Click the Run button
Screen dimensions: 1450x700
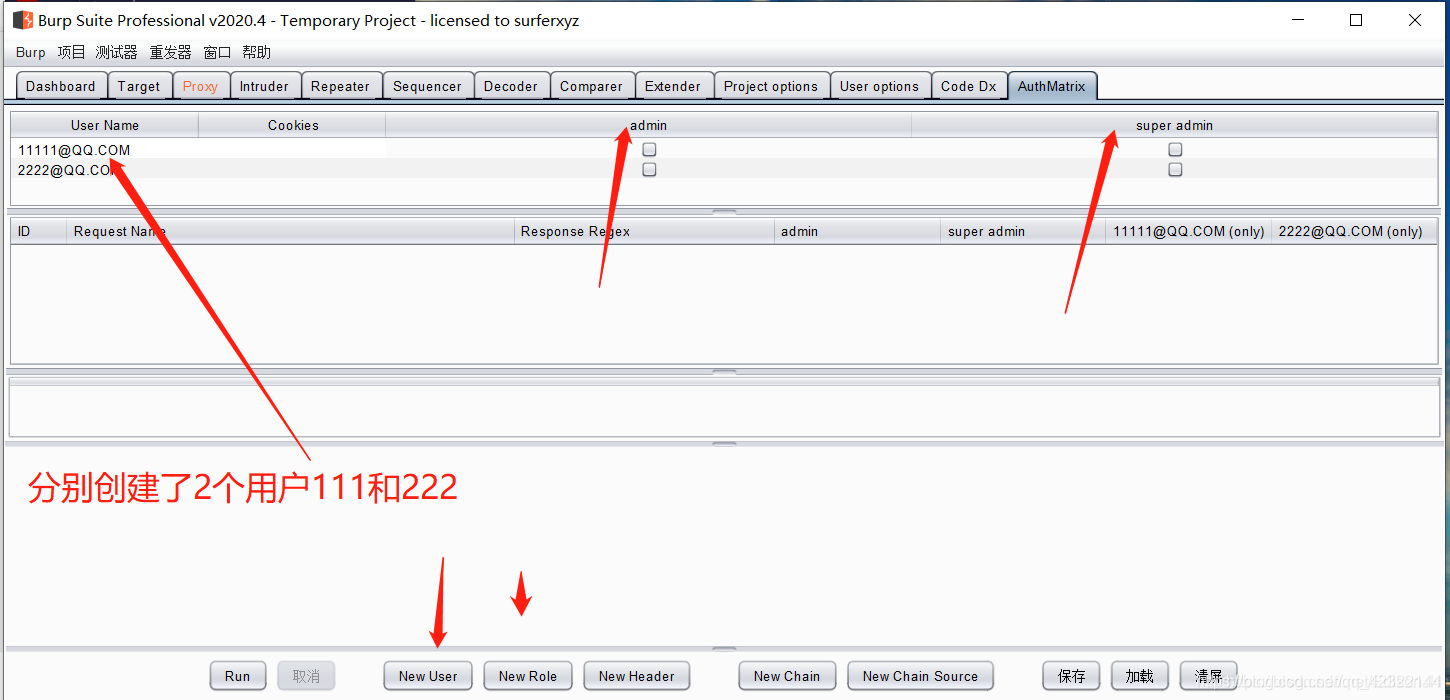(238, 676)
